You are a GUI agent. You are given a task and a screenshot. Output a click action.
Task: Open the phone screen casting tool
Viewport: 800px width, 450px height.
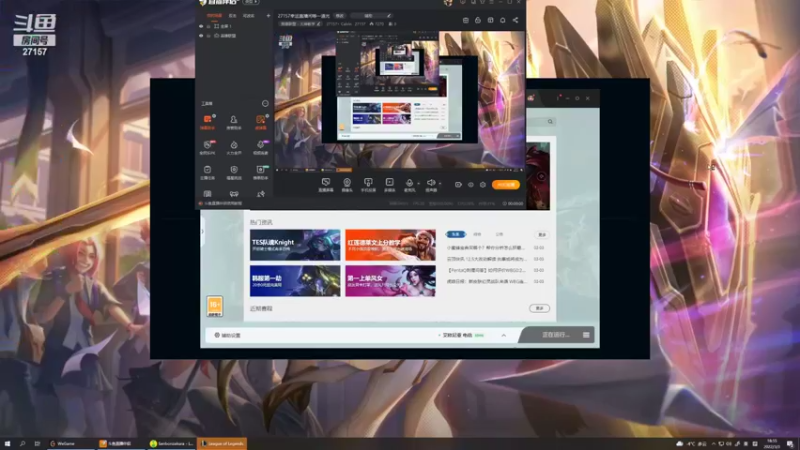point(368,184)
